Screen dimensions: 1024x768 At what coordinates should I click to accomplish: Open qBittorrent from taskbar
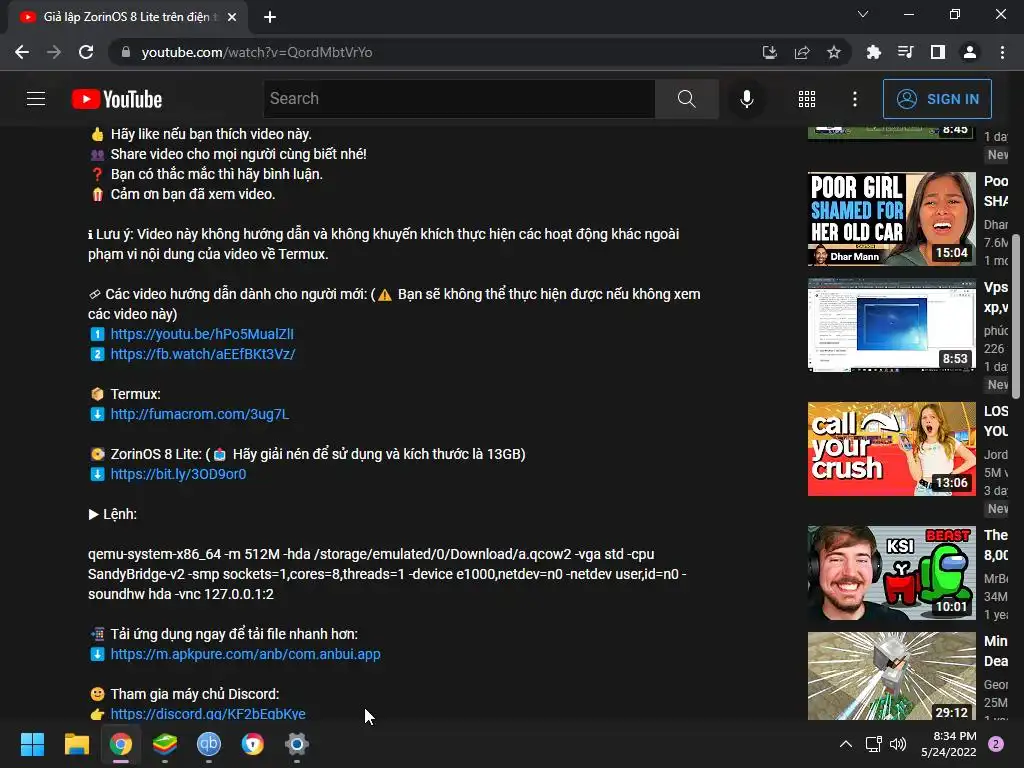pos(209,744)
